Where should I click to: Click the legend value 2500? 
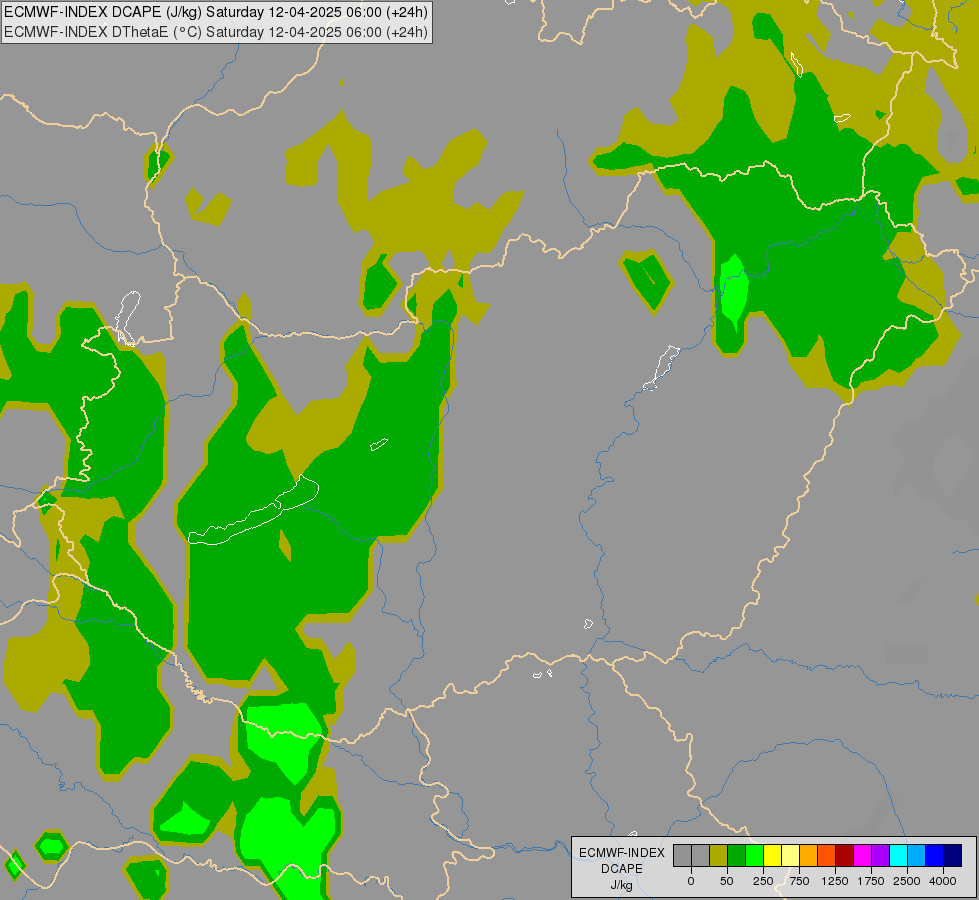tap(907, 881)
